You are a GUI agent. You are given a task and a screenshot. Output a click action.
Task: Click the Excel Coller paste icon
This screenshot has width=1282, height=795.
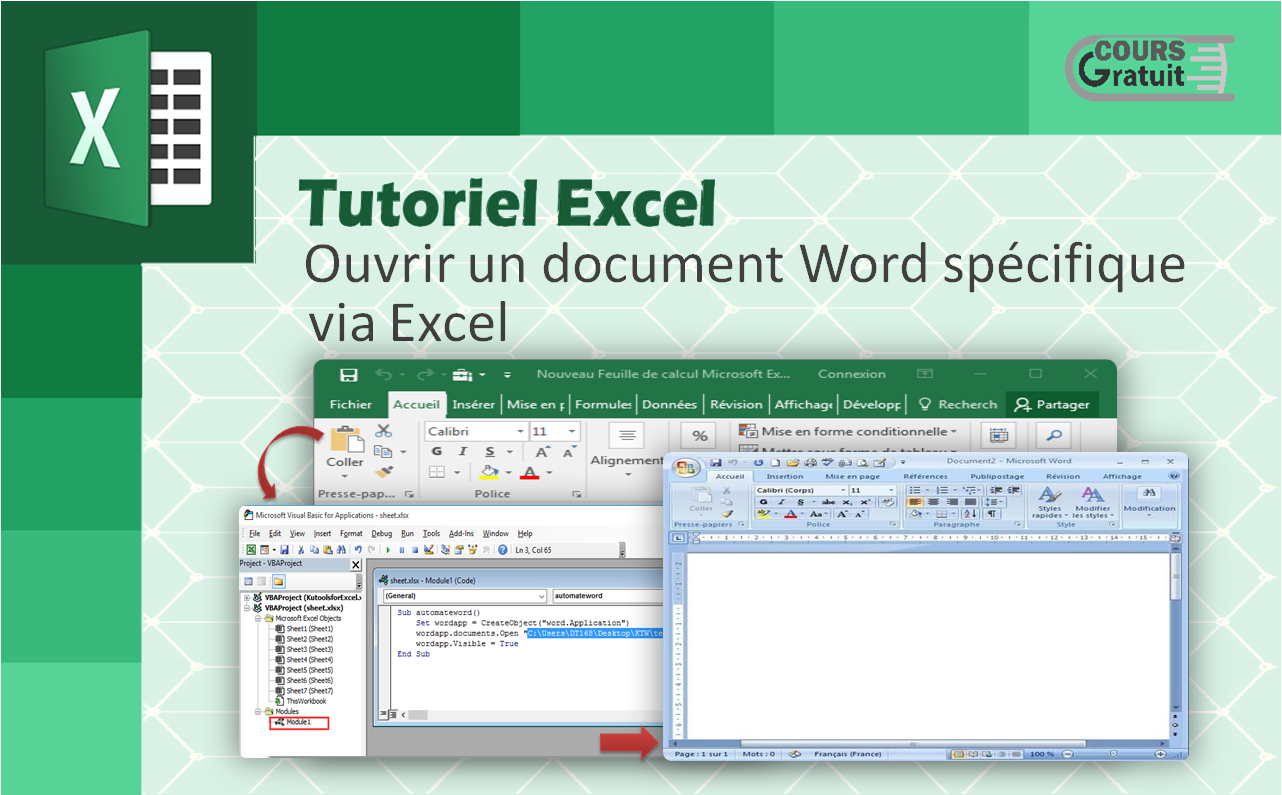point(345,440)
